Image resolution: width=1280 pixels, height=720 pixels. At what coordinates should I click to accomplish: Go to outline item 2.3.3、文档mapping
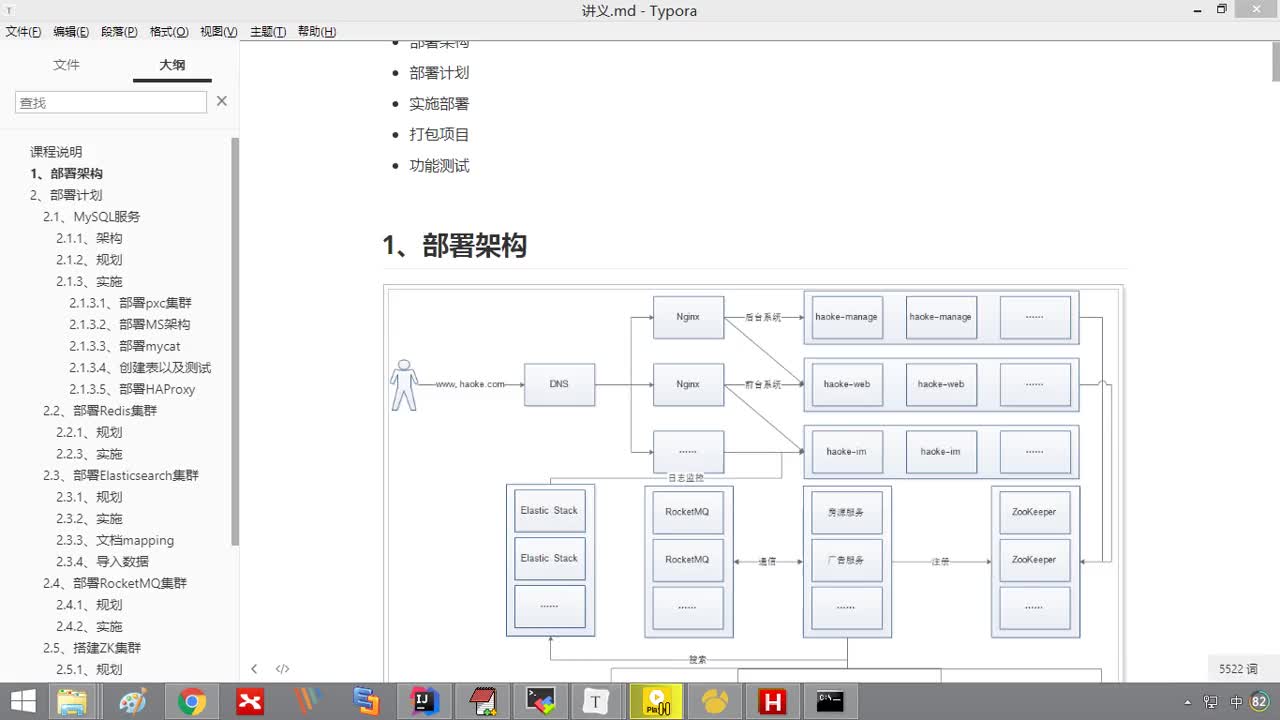pos(115,540)
